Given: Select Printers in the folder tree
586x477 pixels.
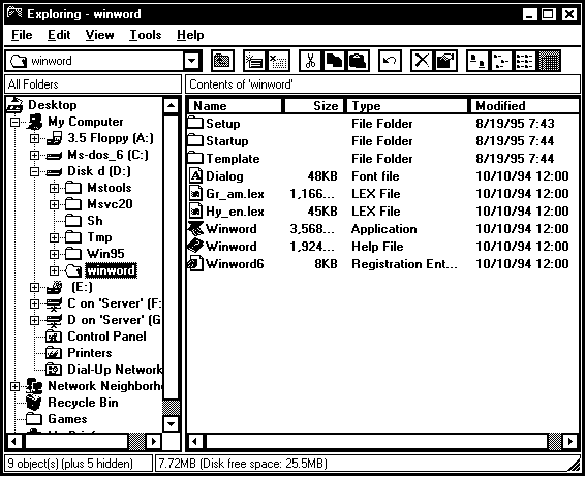Looking at the screenshot, I should 90,353.
